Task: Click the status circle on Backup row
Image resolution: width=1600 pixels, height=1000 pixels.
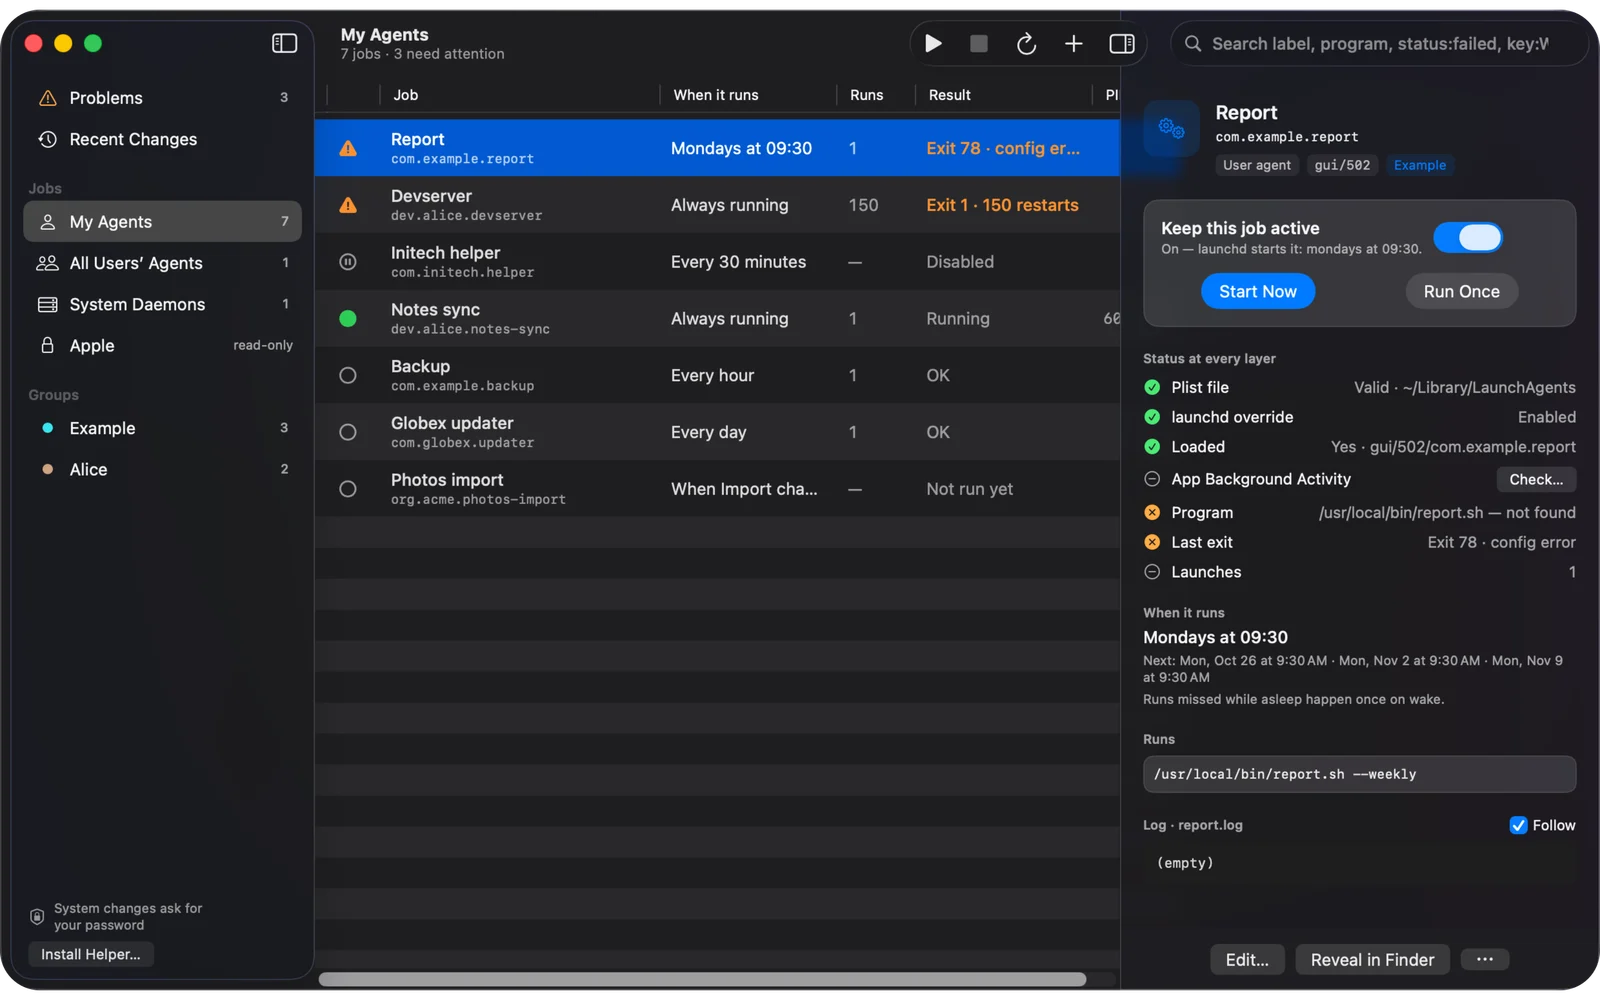Action: pos(348,376)
